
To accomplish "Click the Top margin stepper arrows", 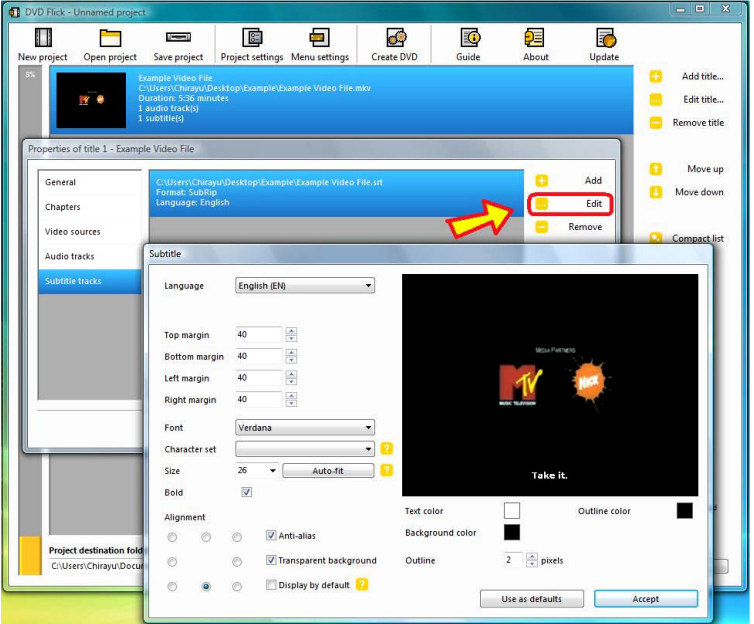I will tap(291, 334).
